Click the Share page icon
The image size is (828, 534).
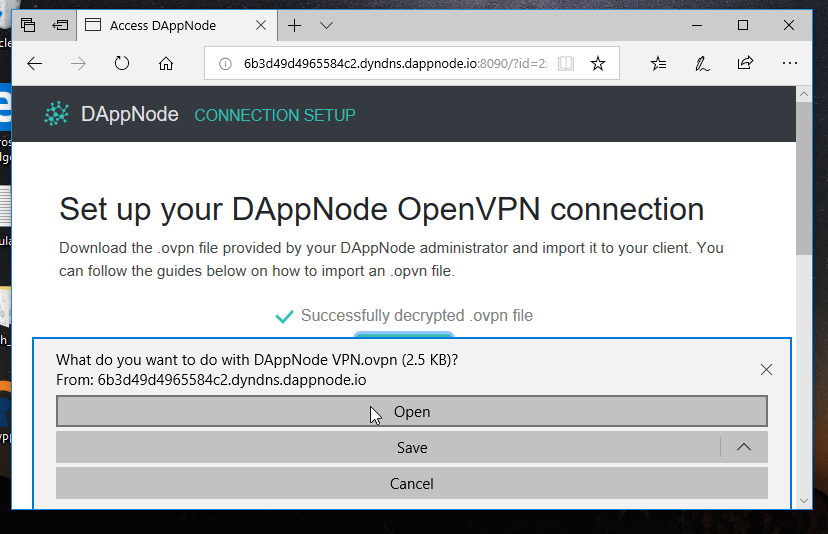[x=745, y=63]
